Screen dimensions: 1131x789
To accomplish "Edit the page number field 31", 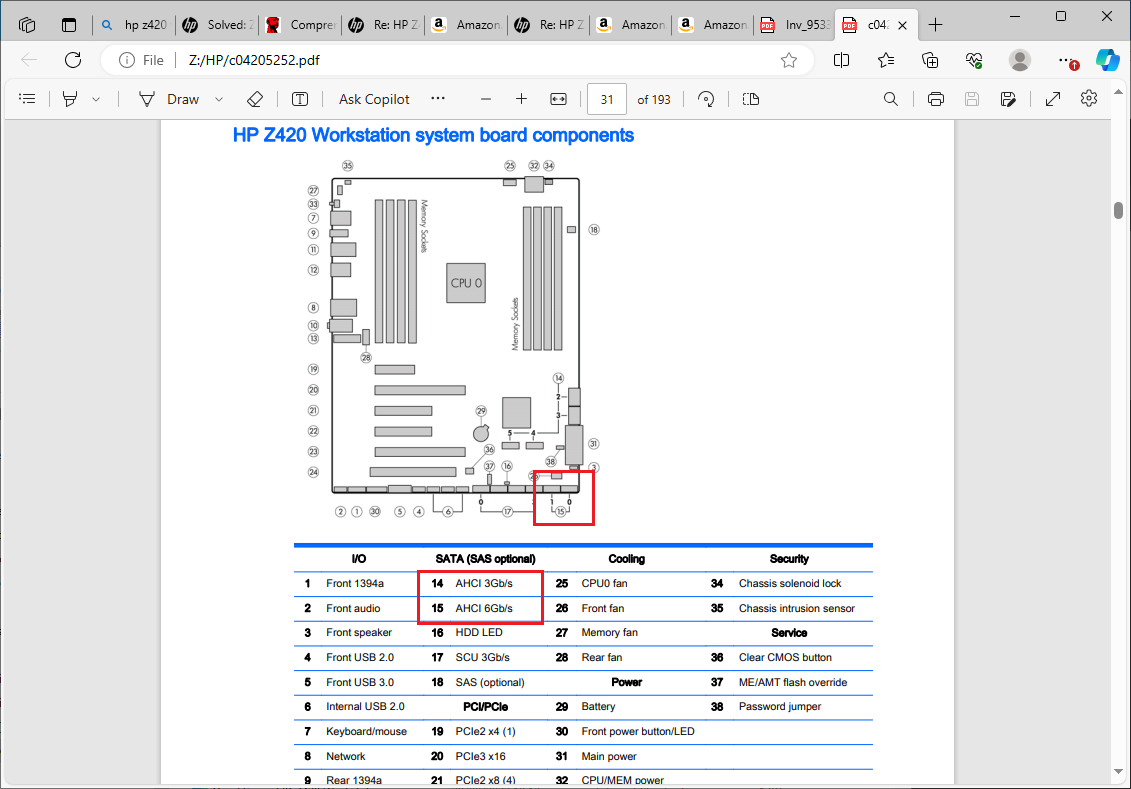I will (x=607, y=99).
